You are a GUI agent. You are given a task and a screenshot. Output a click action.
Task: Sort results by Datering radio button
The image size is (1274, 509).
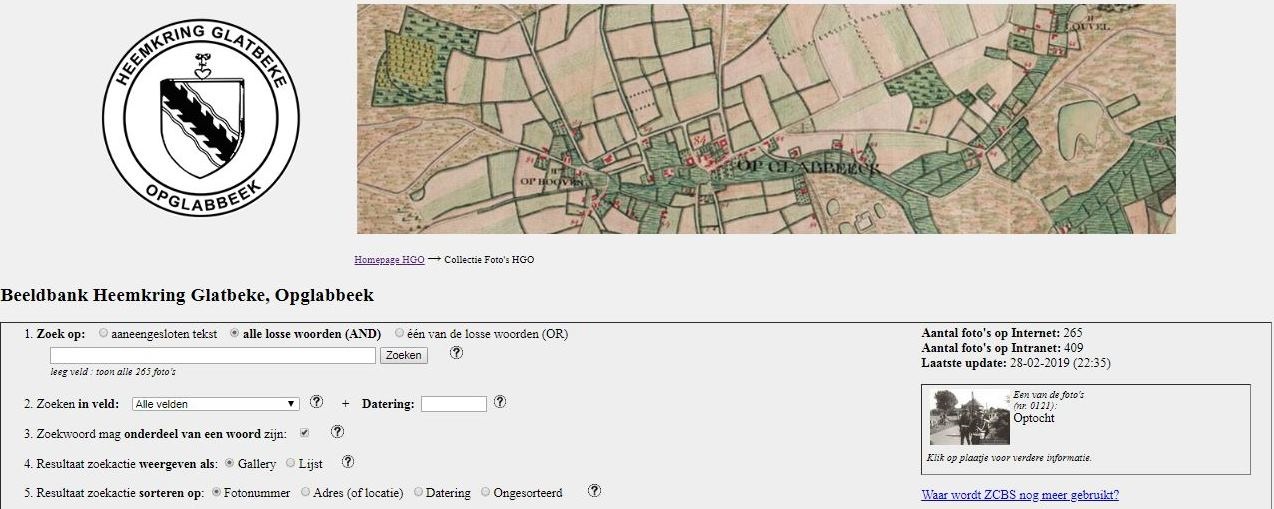pos(418,492)
